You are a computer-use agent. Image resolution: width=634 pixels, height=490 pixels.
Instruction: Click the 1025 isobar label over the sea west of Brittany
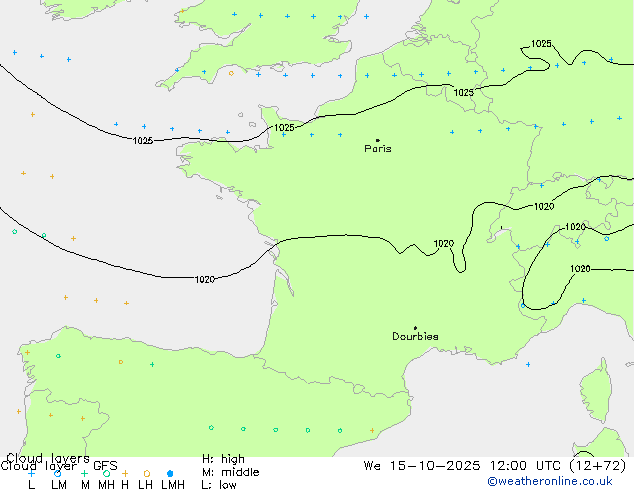[143, 141]
